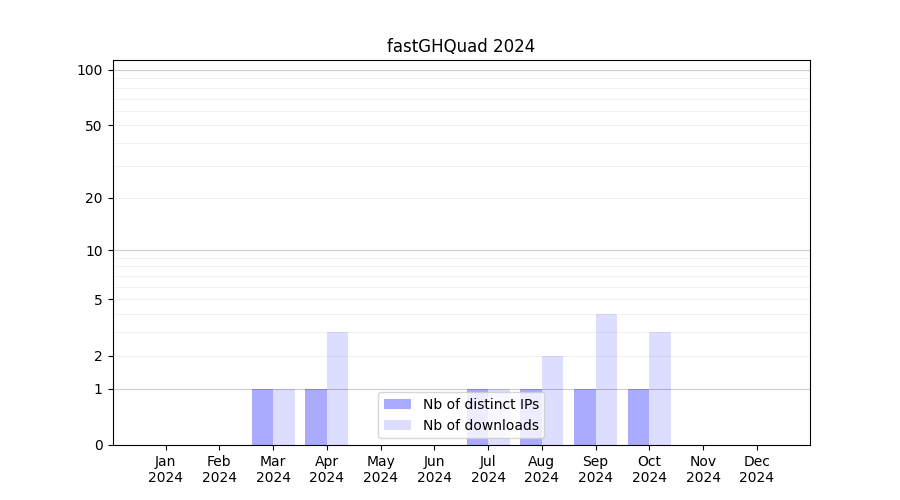Click the chart title fastGHQuad 2024

point(461,46)
